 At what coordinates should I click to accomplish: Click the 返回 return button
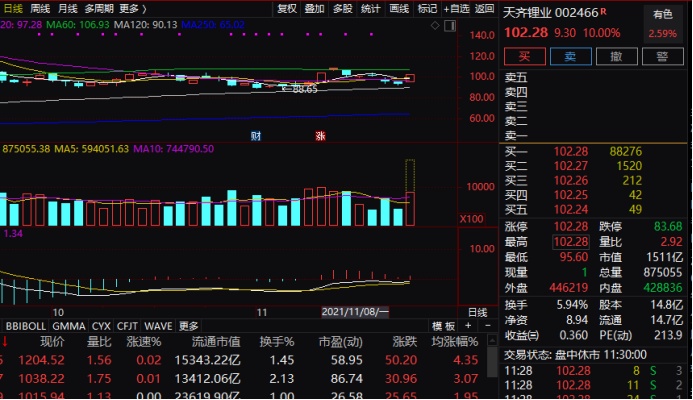pyautogui.click(x=484, y=8)
